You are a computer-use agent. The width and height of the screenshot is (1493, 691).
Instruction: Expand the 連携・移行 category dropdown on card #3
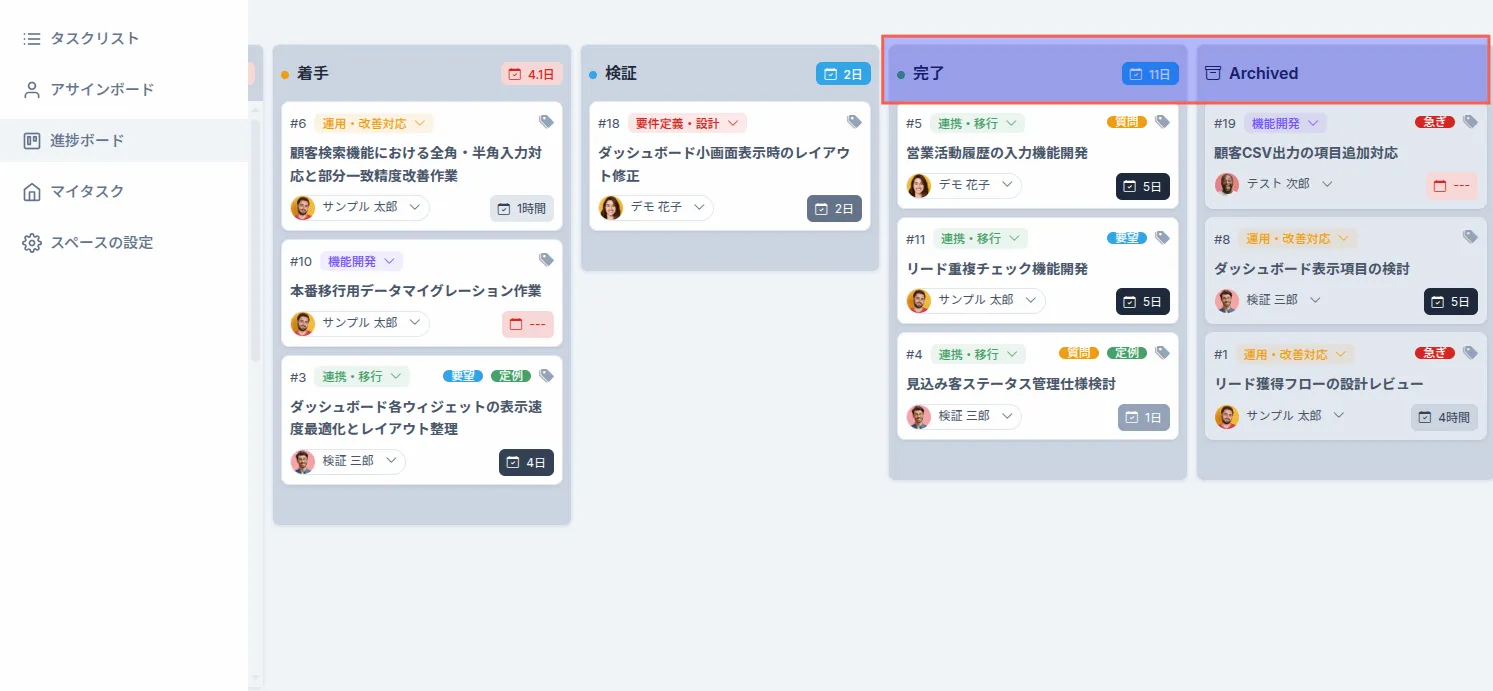362,375
